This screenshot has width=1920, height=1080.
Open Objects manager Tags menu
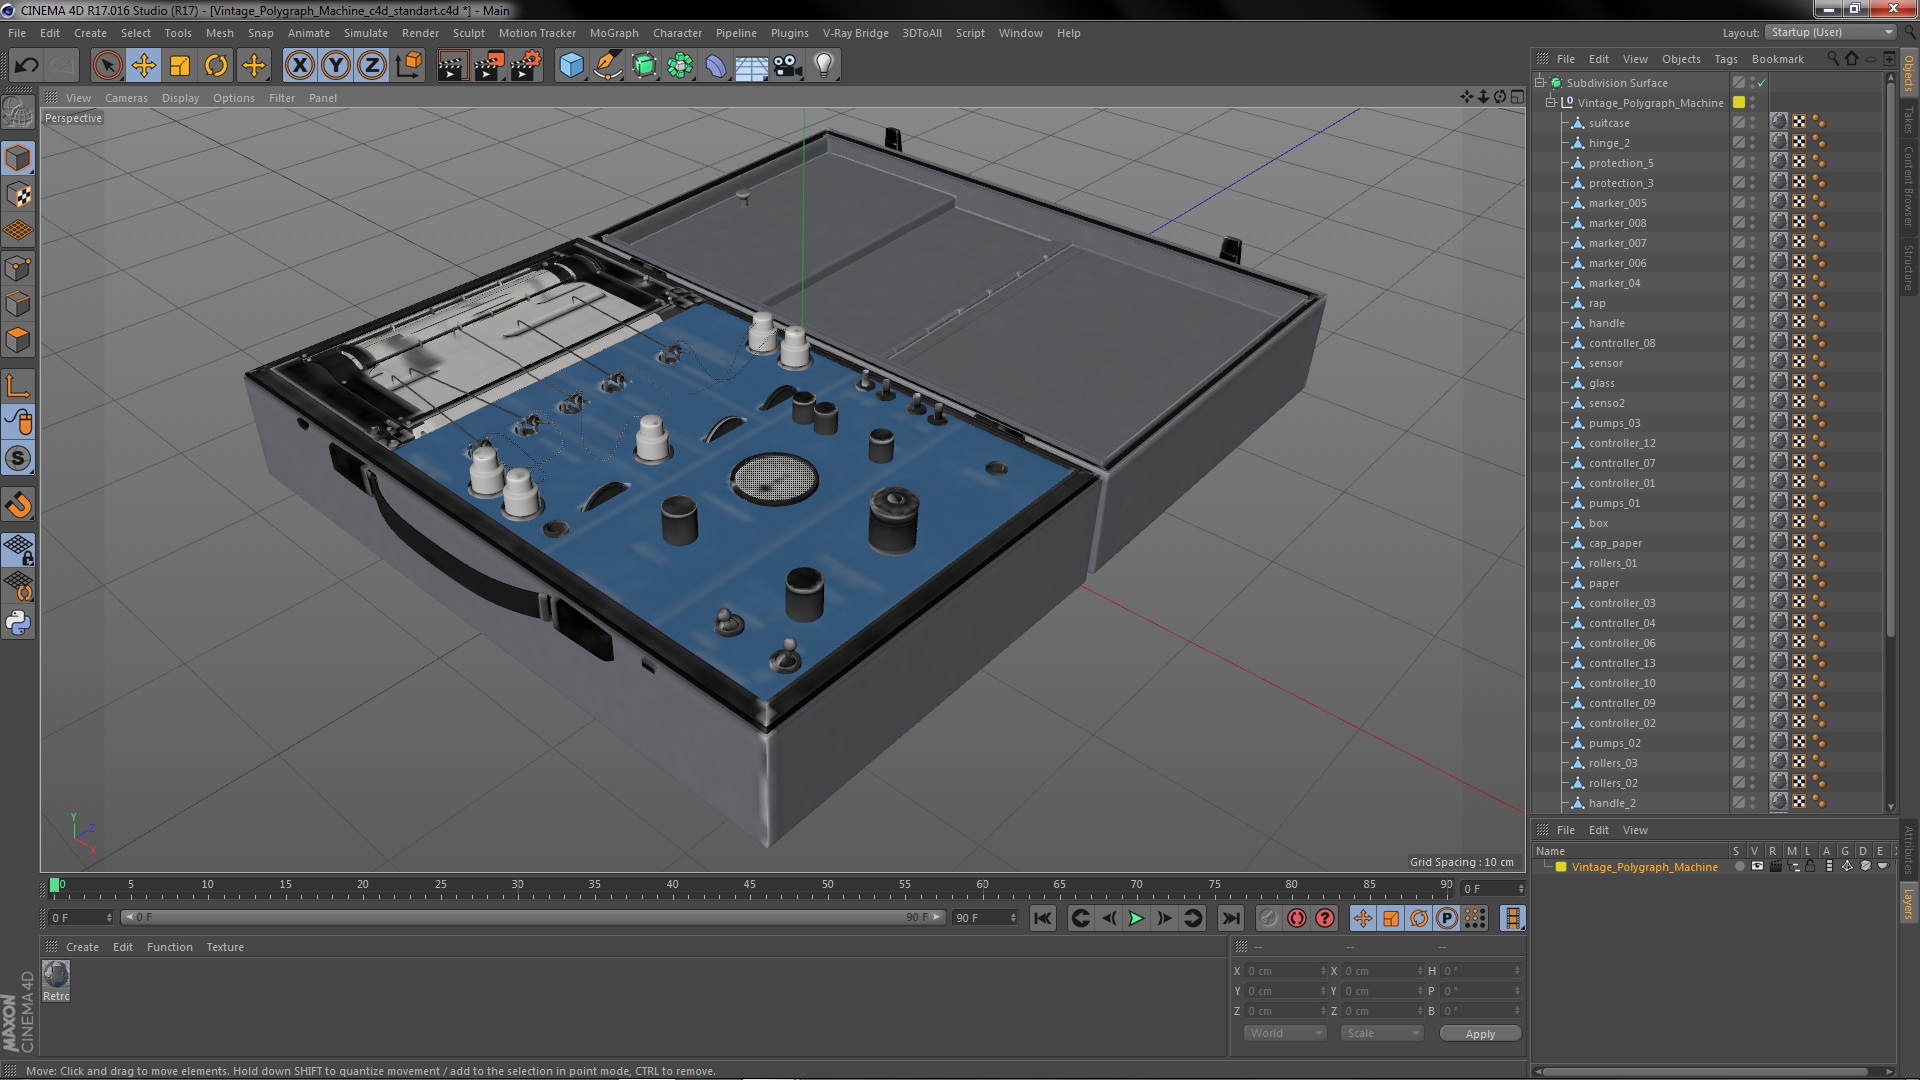pos(1726,59)
